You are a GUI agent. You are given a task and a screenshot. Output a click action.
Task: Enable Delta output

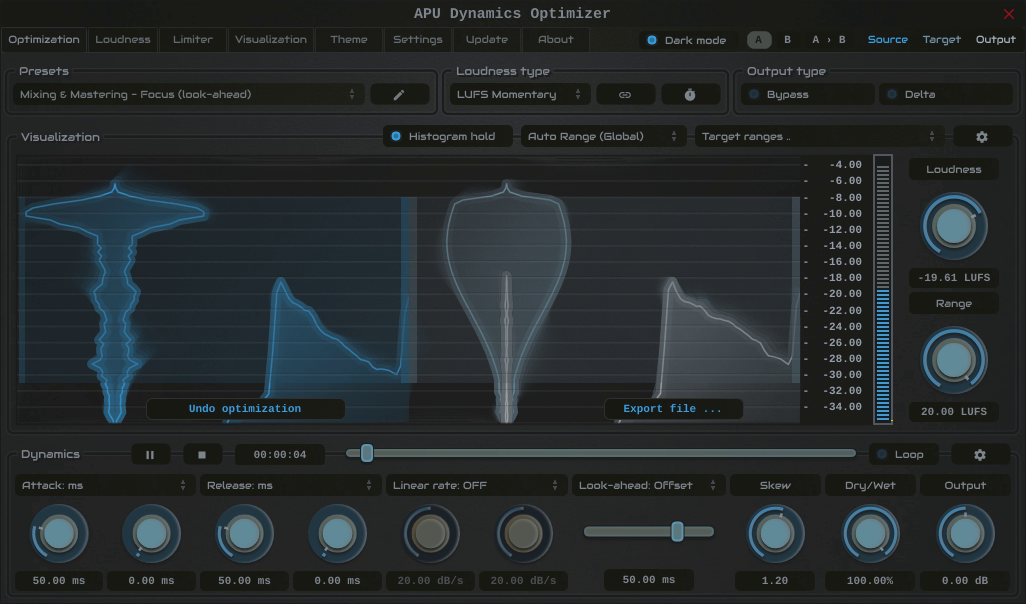pyautogui.click(x=946, y=94)
